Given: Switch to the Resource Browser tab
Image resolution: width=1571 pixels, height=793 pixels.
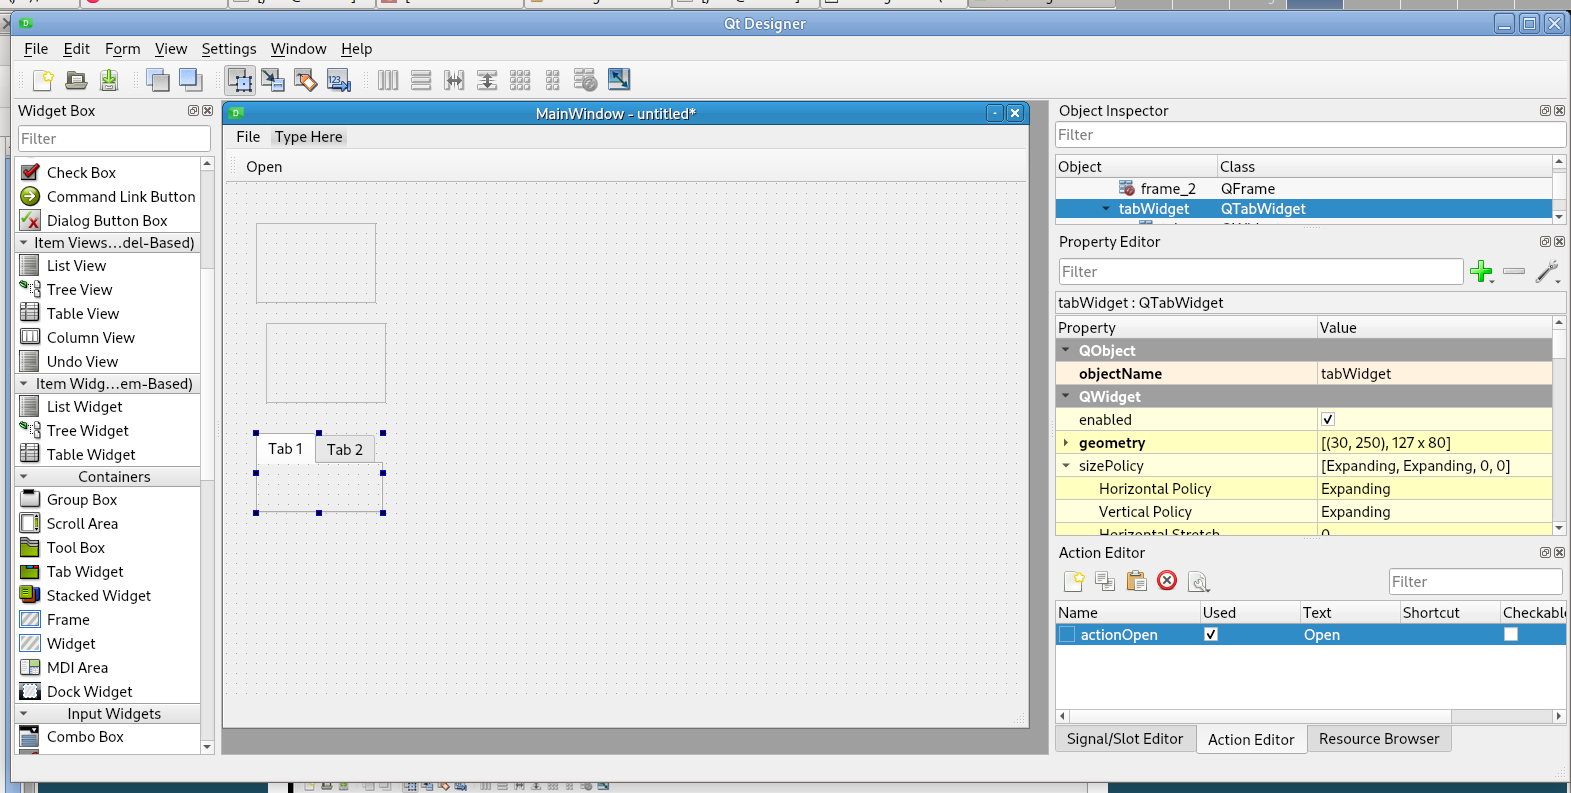Looking at the screenshot, I should (x=1378, y=739).
